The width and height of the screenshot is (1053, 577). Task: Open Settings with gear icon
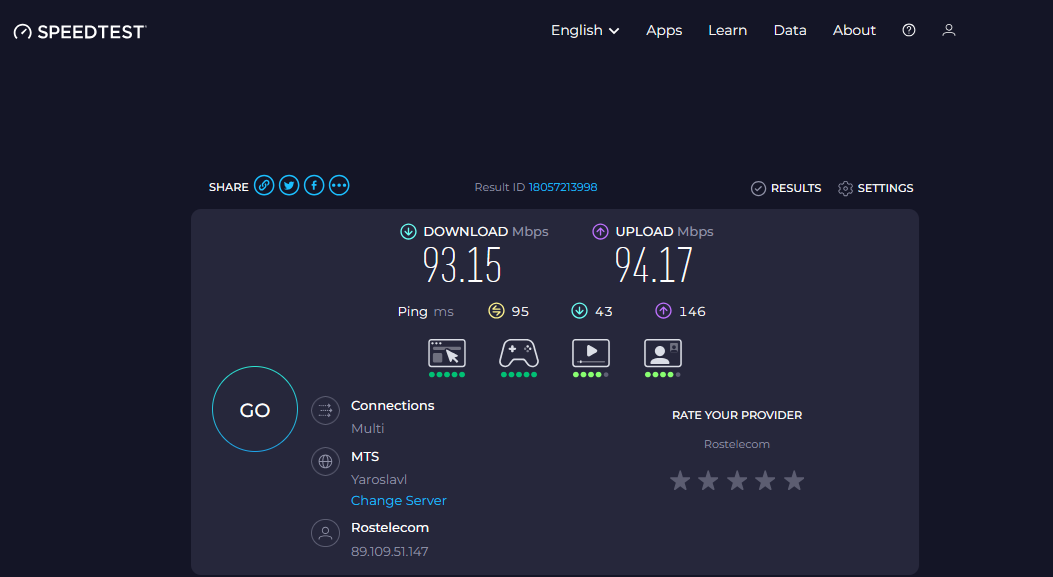tap(876, 188)
